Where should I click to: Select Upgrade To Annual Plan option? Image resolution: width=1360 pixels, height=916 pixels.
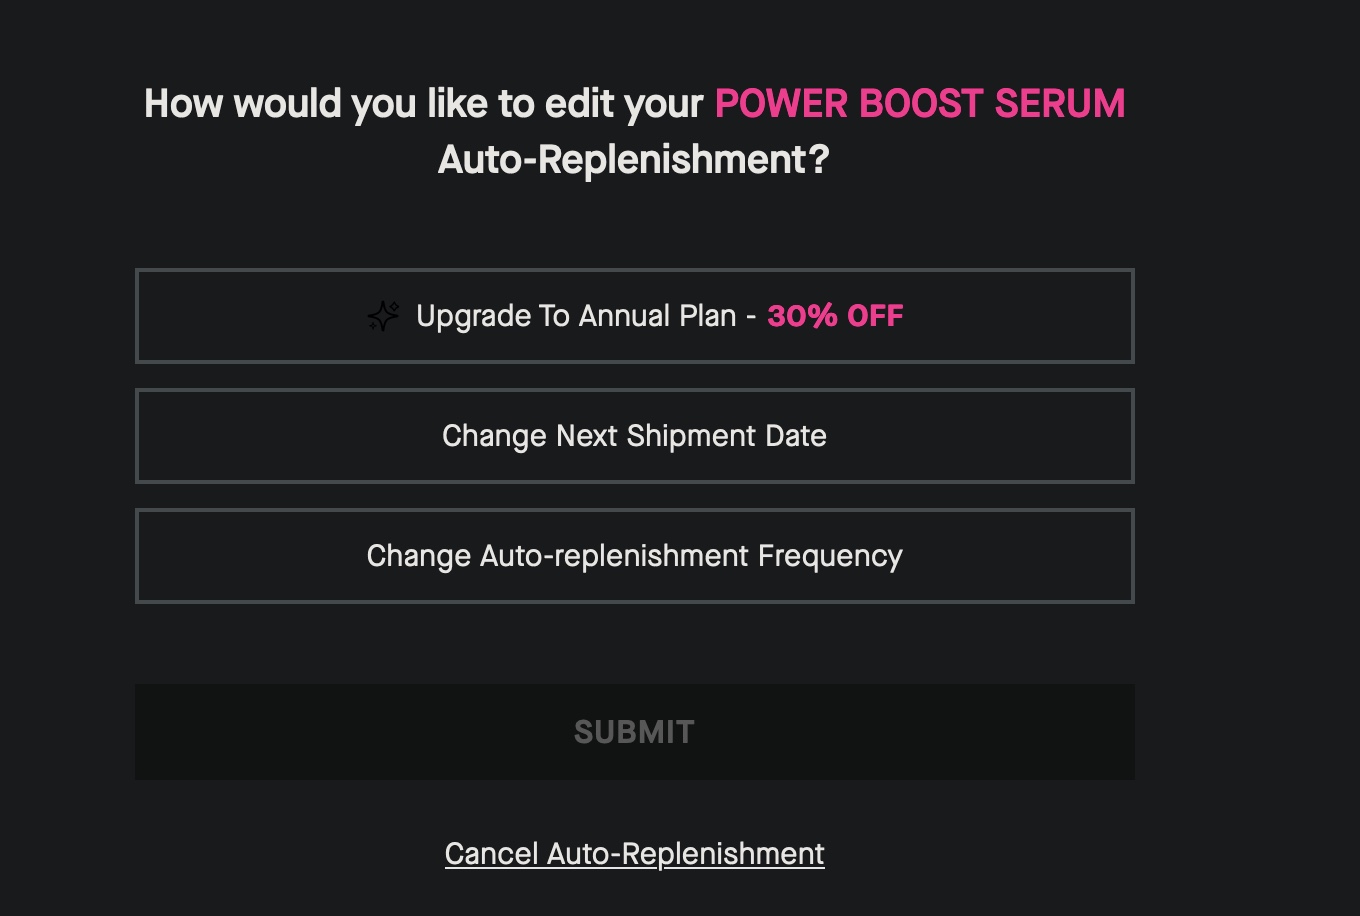click(x=634, y=316)
